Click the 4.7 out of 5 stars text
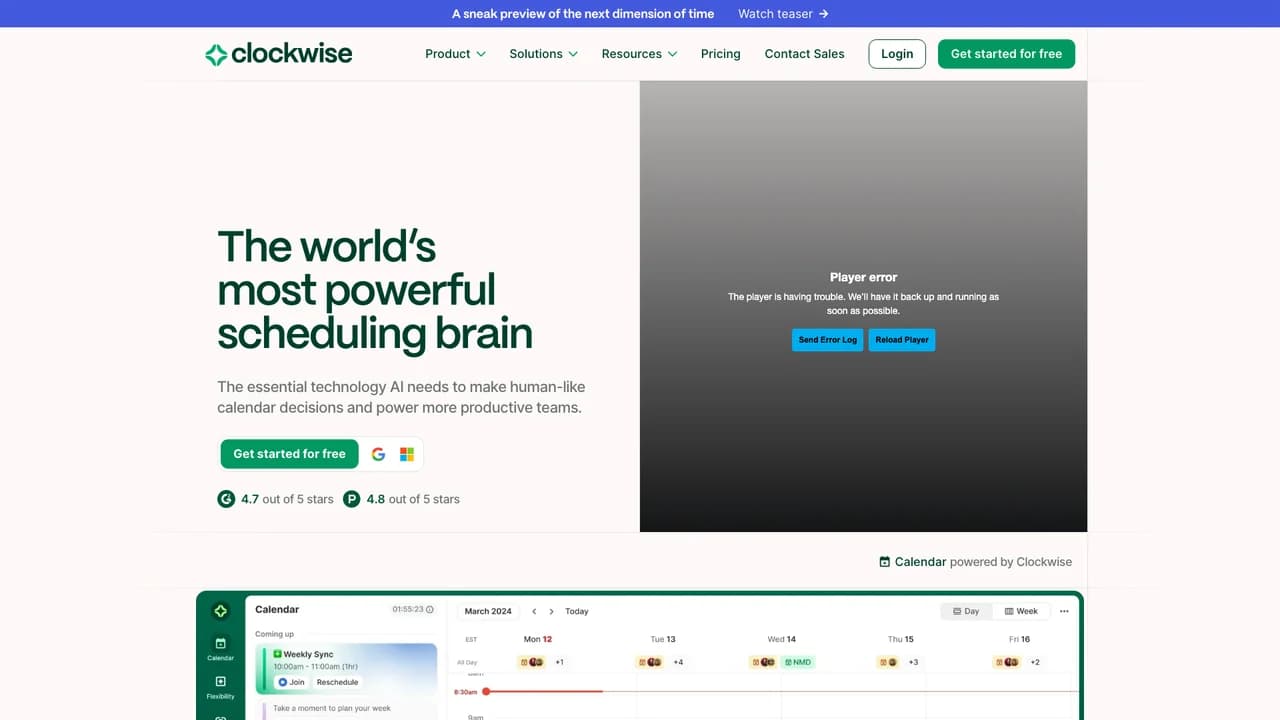Image resolution: width=1280 pixels, height=720 pixels. pyautogui.click(x=287, y=499)
